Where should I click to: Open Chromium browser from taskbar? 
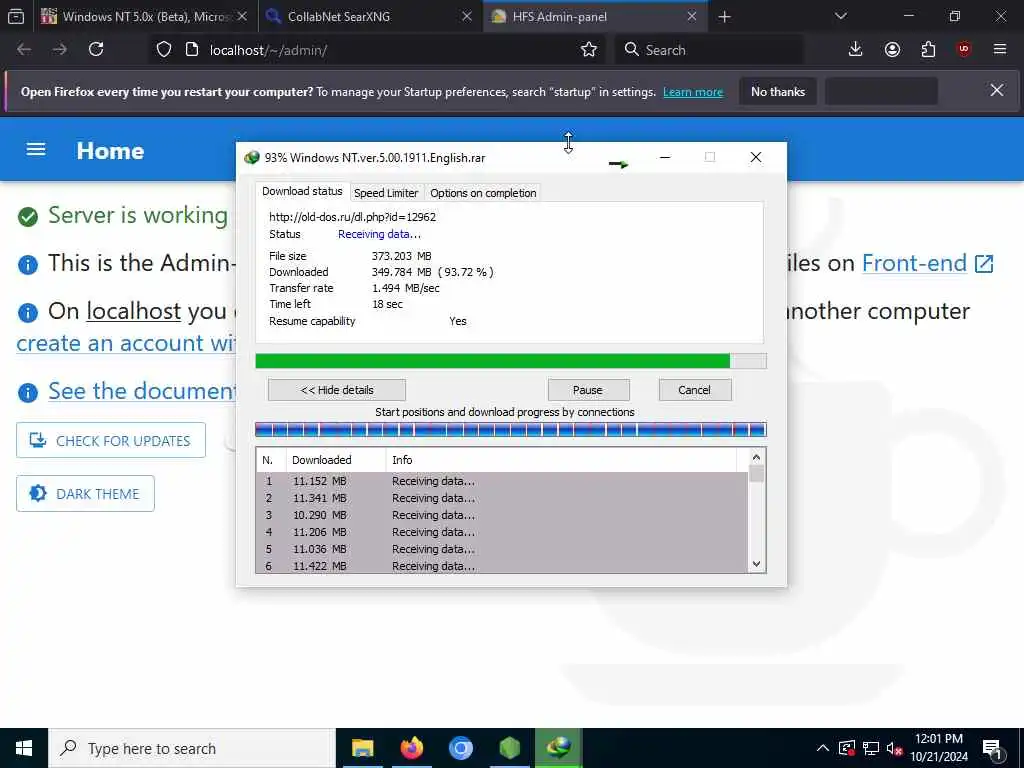tap(460, 748)
